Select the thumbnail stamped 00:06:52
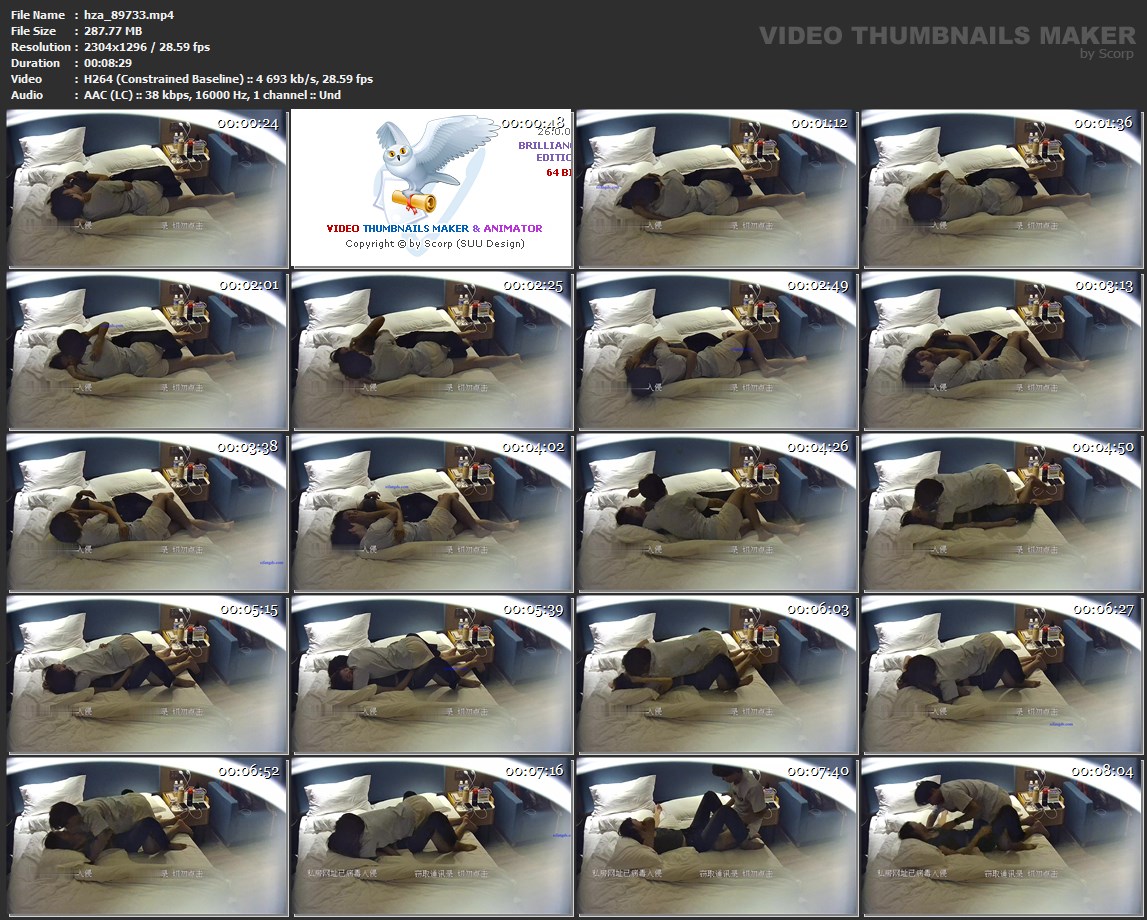1147x920 pixels. pyautogui.click(x=147, y=837)
